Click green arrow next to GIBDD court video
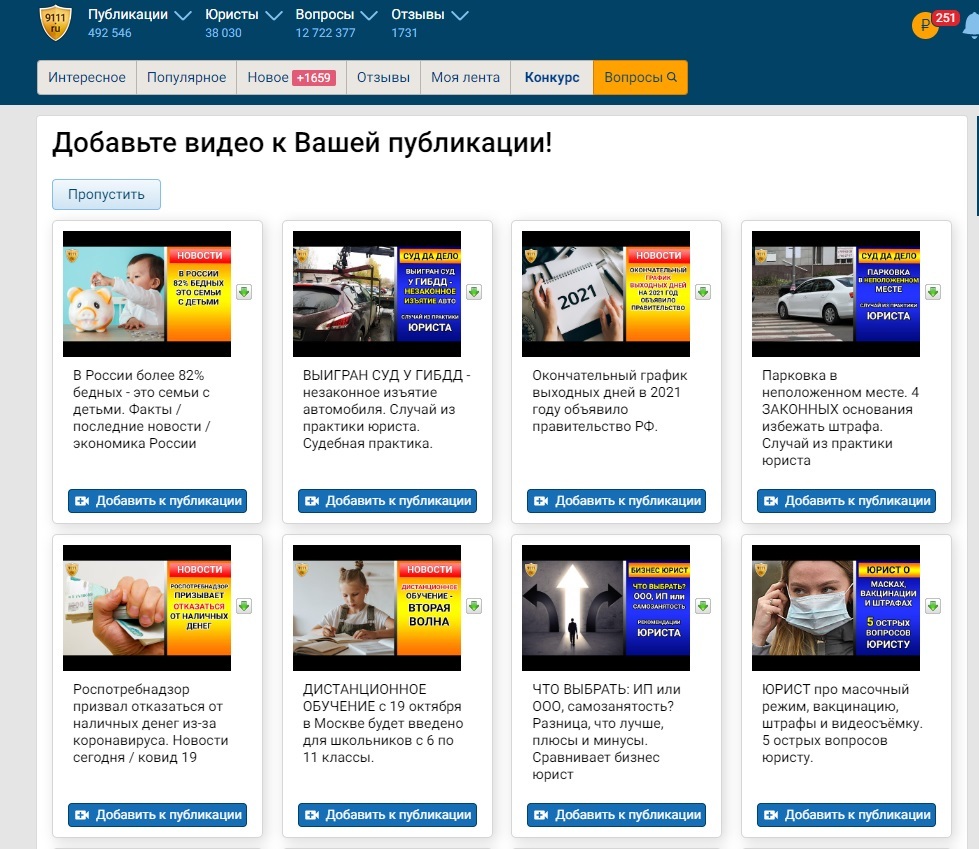 pos(474,292)
